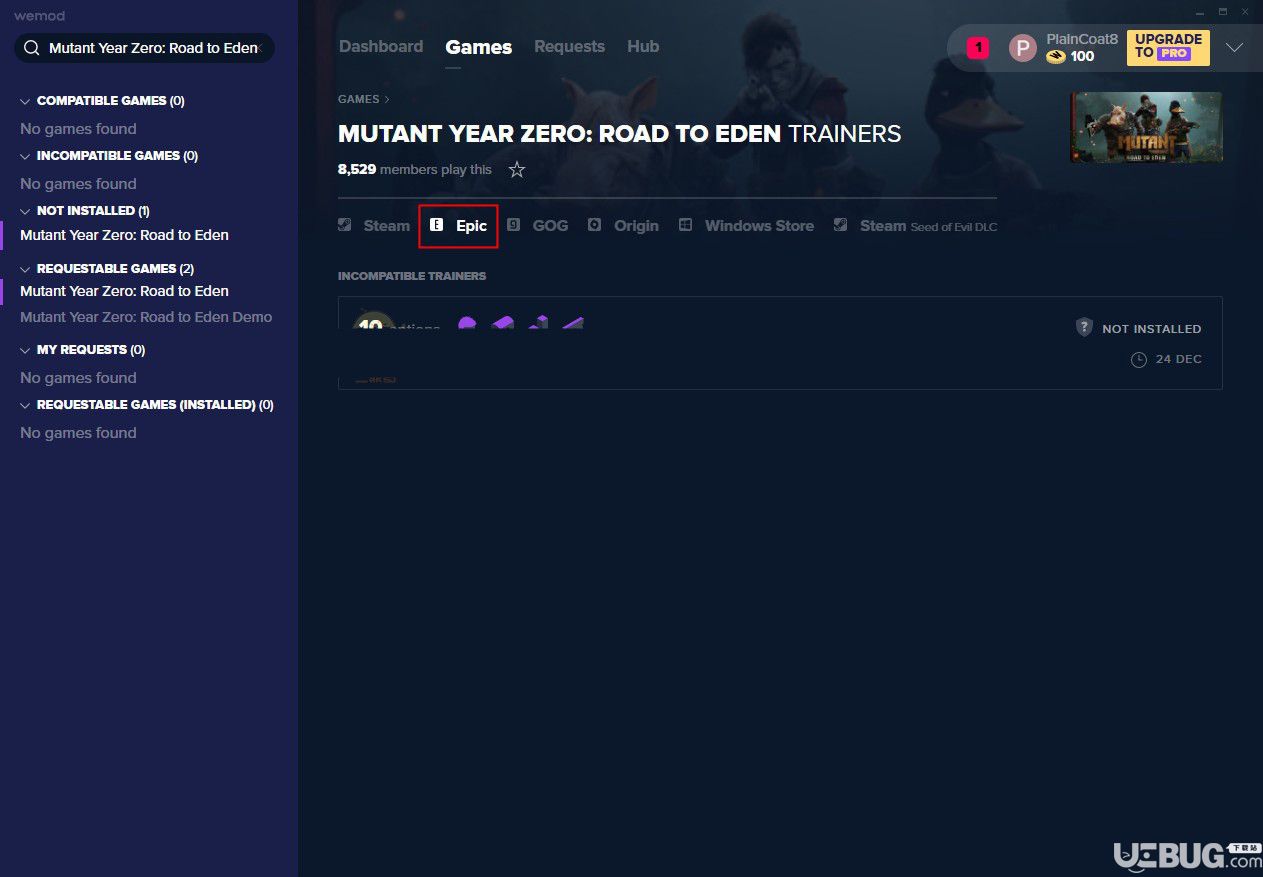This screenshot has height=877, width=1263.
Task: Click the search magnifier icon in sidebar
Action: click(x=32, y=48)
